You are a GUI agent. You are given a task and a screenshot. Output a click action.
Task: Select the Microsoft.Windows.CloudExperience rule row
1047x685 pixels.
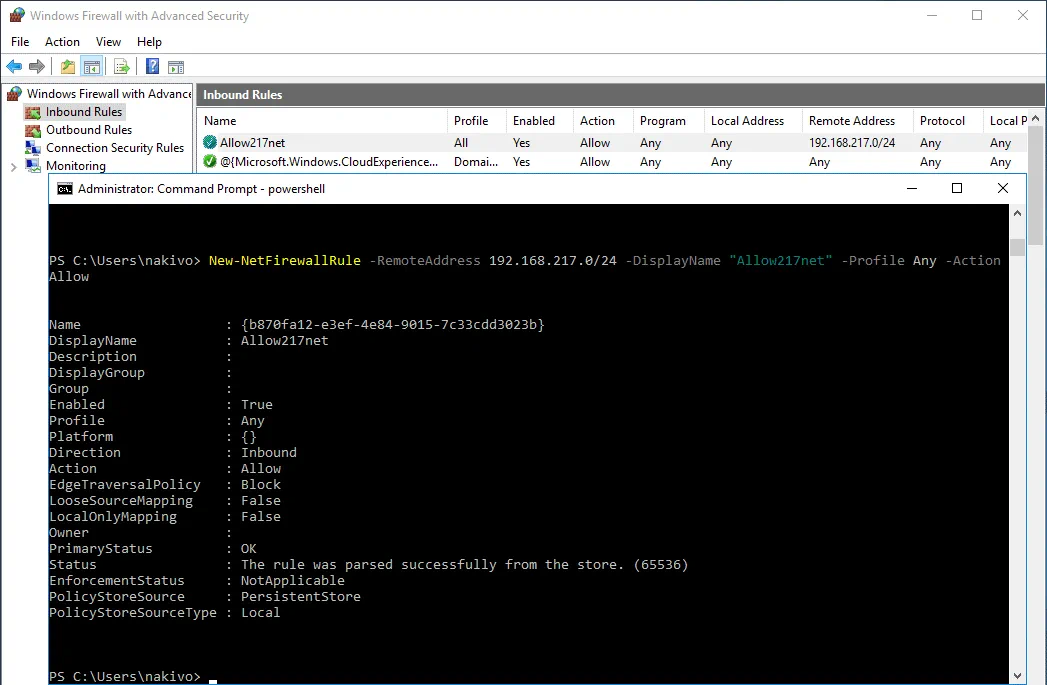click(329, 162)
